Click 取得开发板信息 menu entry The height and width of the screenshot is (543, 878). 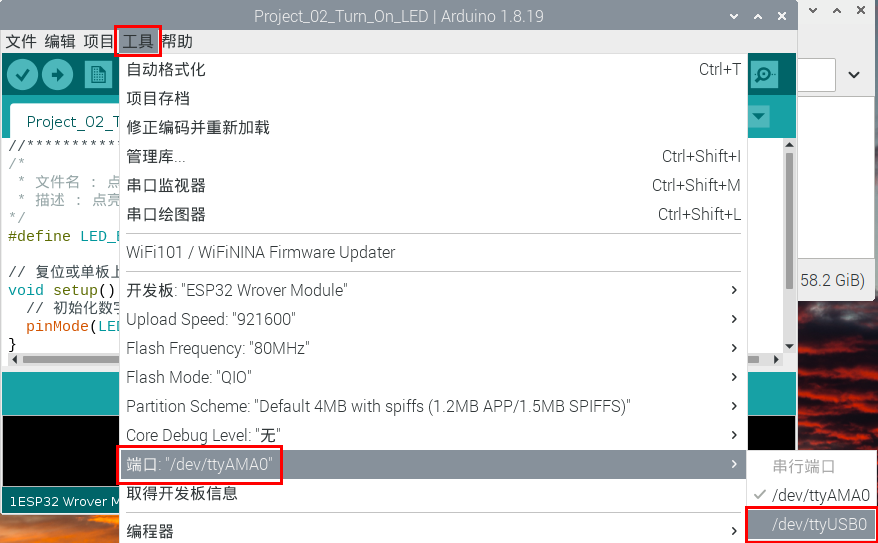[x=182, y=494]
